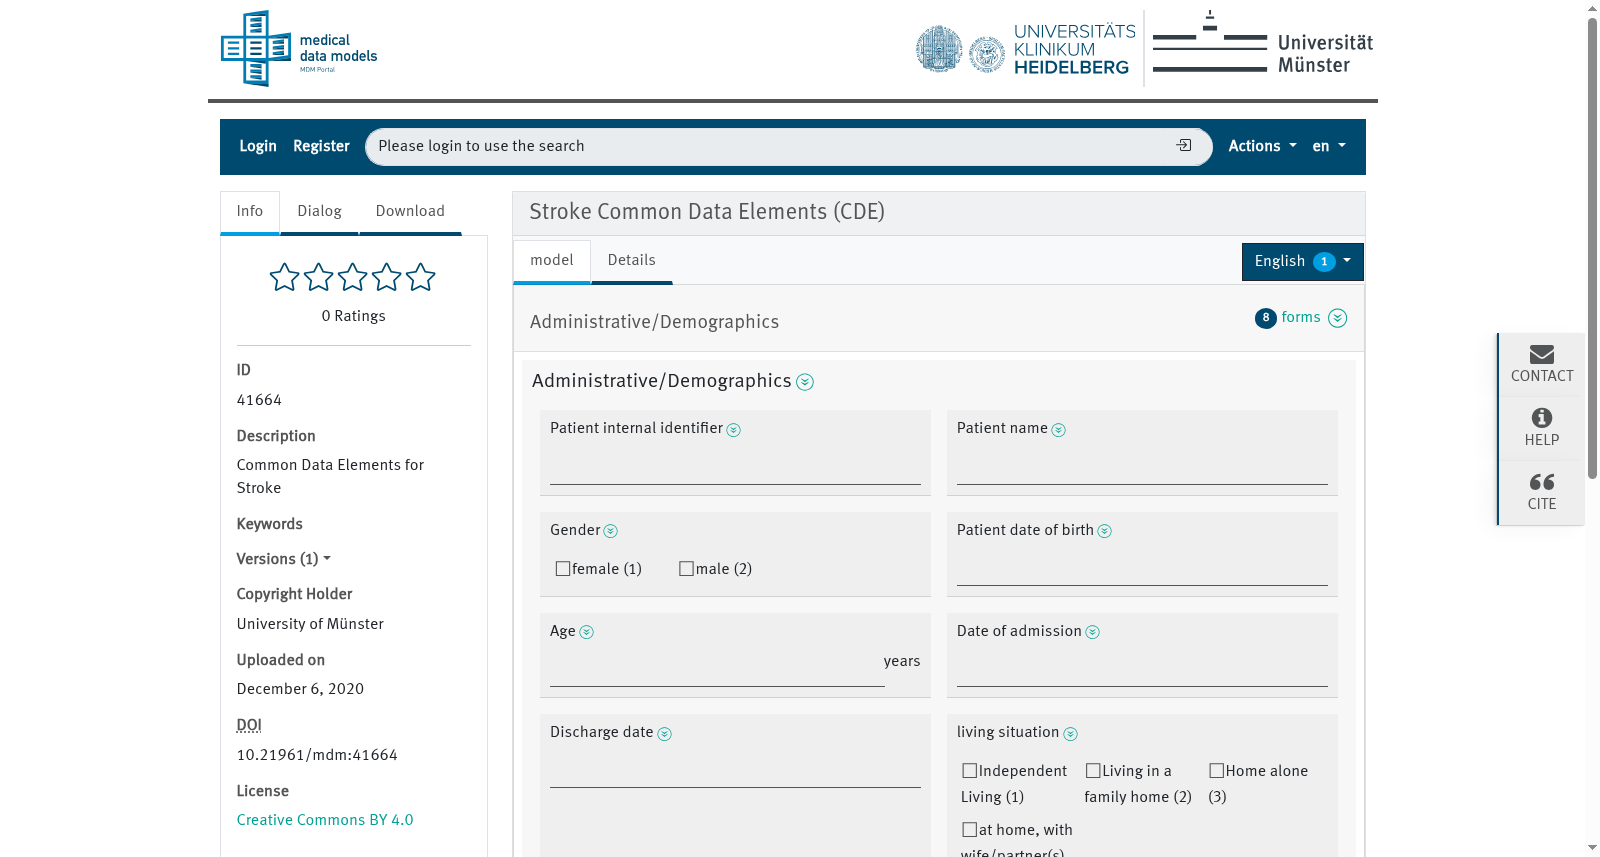1600x857 pixels.
Task: Click the DOI abbreviation label
Action: [x=249, y=725]
